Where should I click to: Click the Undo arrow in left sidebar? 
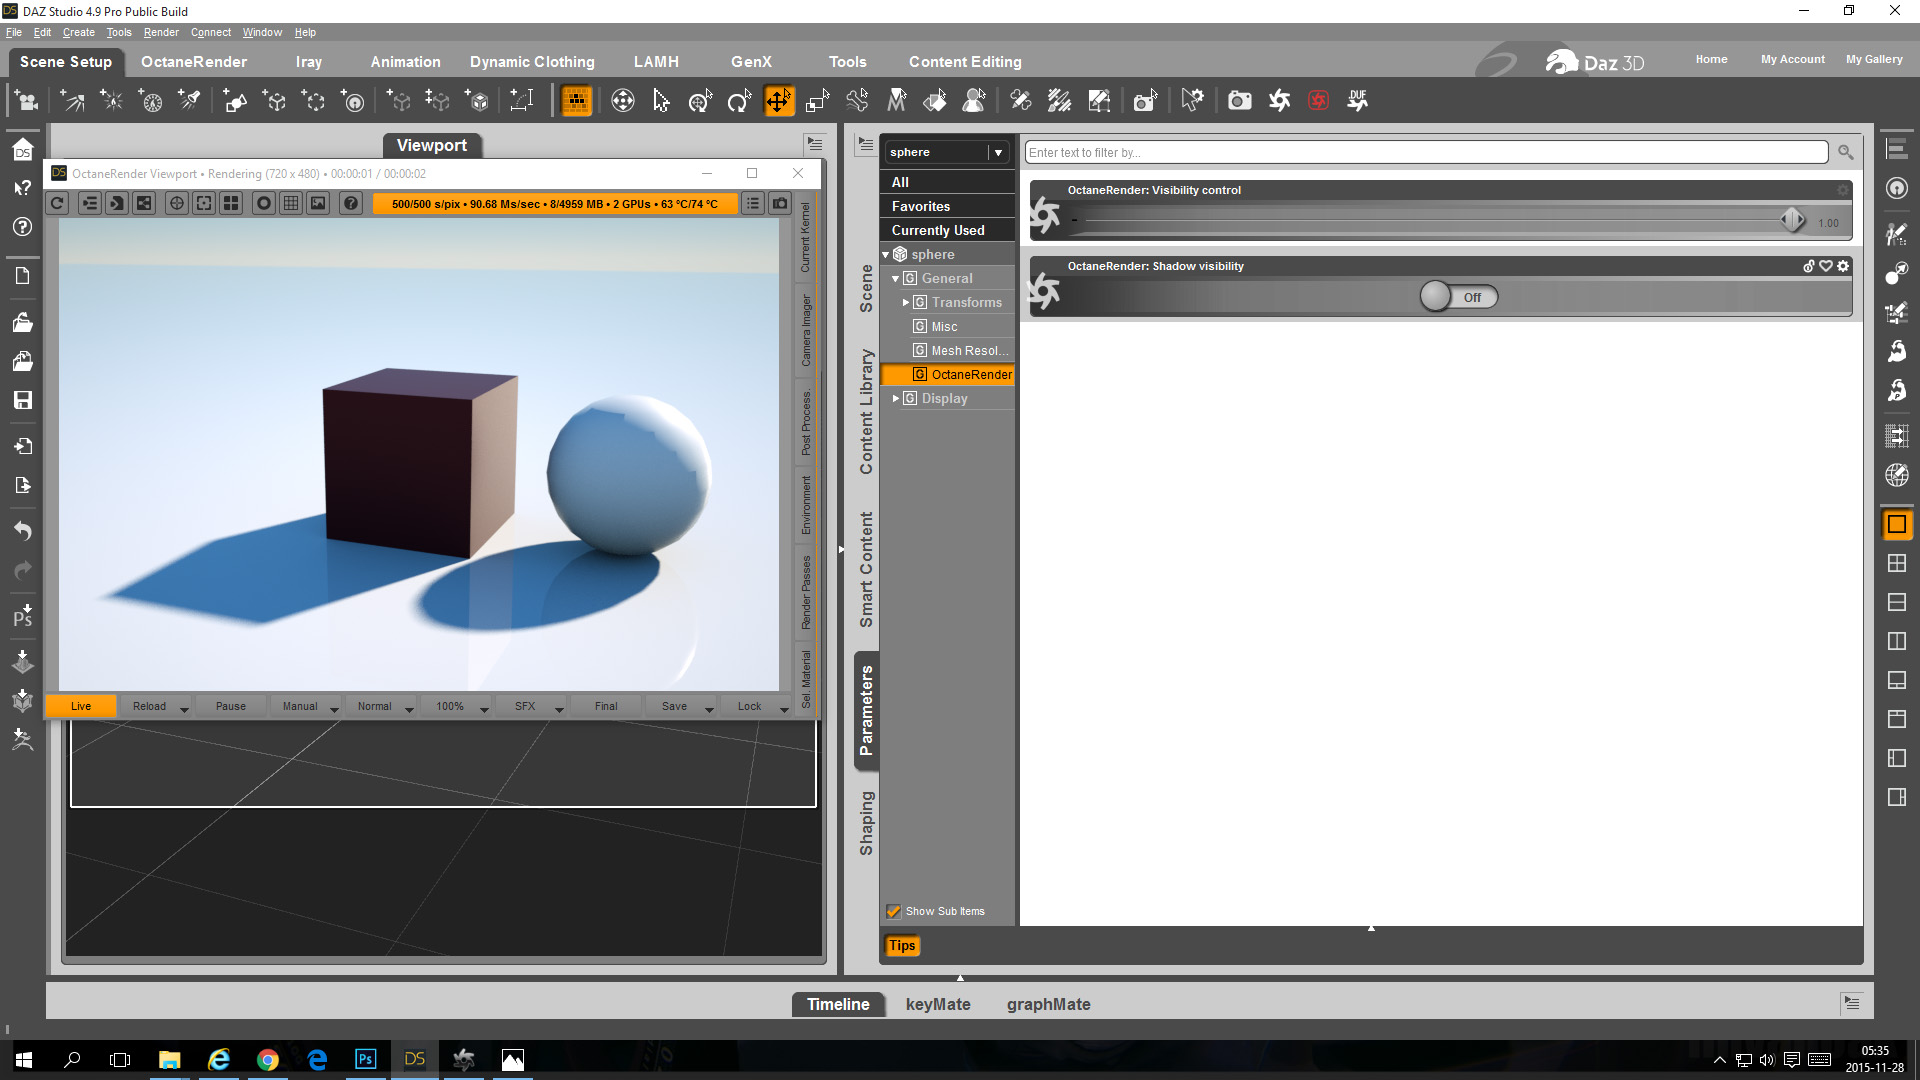[22, 530]
